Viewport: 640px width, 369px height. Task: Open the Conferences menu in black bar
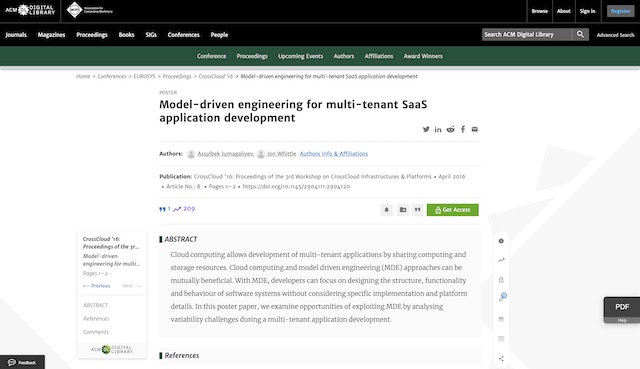click(x=184, y=35)
